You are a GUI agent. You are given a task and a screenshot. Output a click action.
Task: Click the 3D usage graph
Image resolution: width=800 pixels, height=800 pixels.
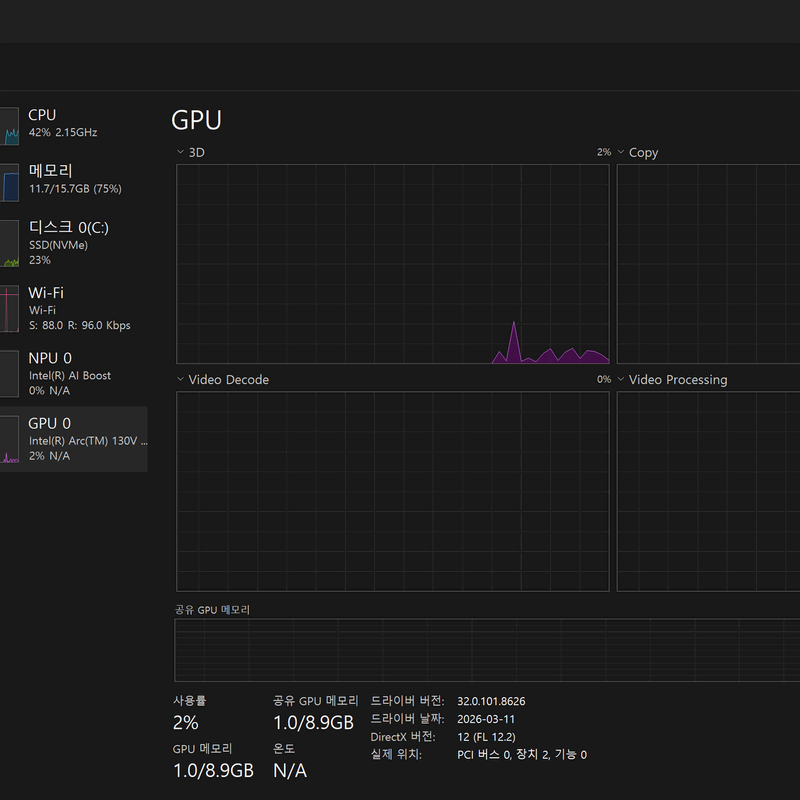tap(393, 264)
